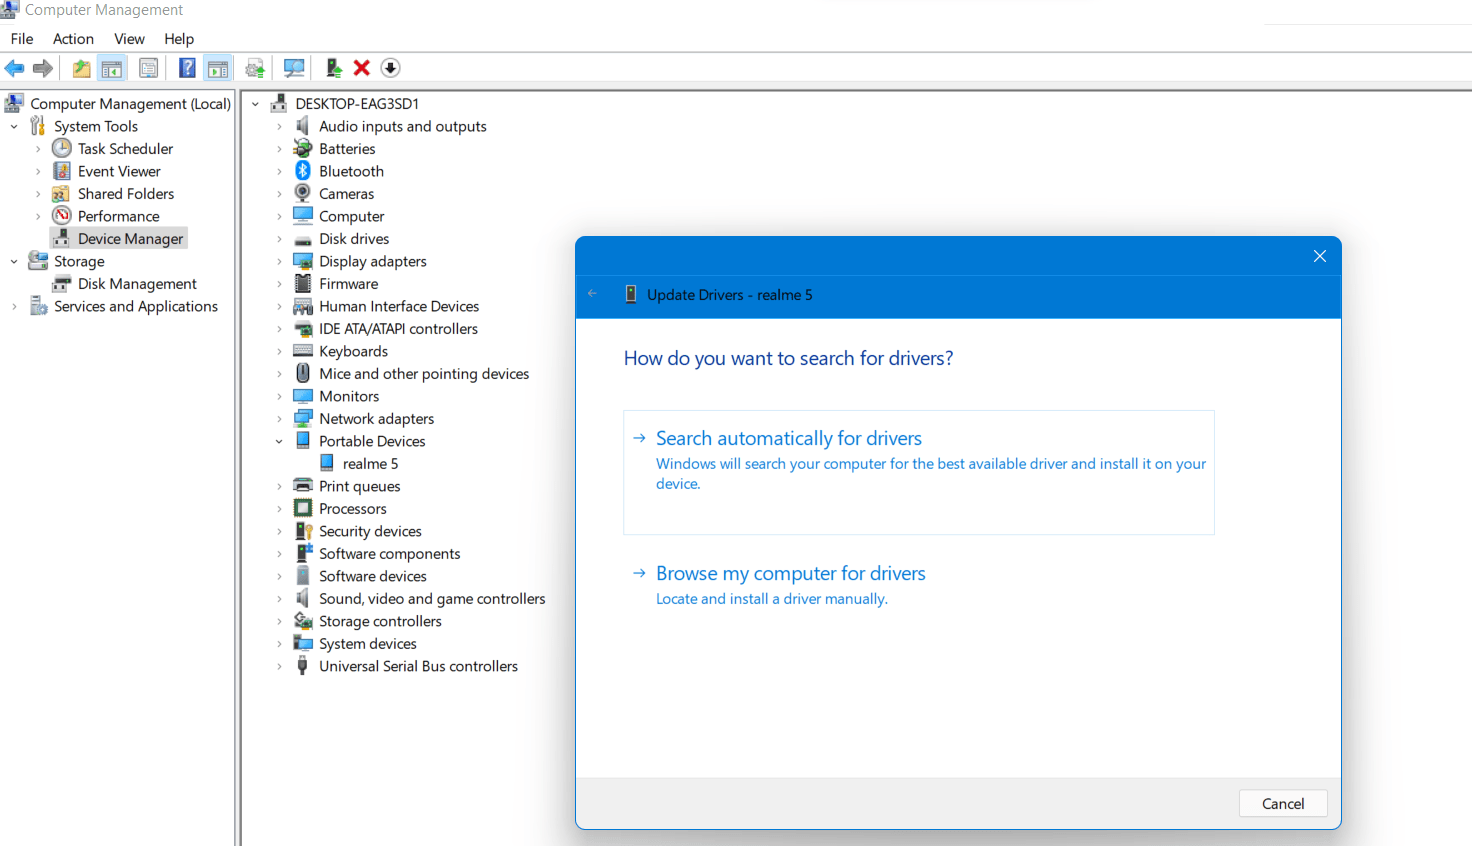Toggle Show/Hide Action Pane toolbar icon
The height and width of the screenshot is (846, 1472).
point(217,68)
